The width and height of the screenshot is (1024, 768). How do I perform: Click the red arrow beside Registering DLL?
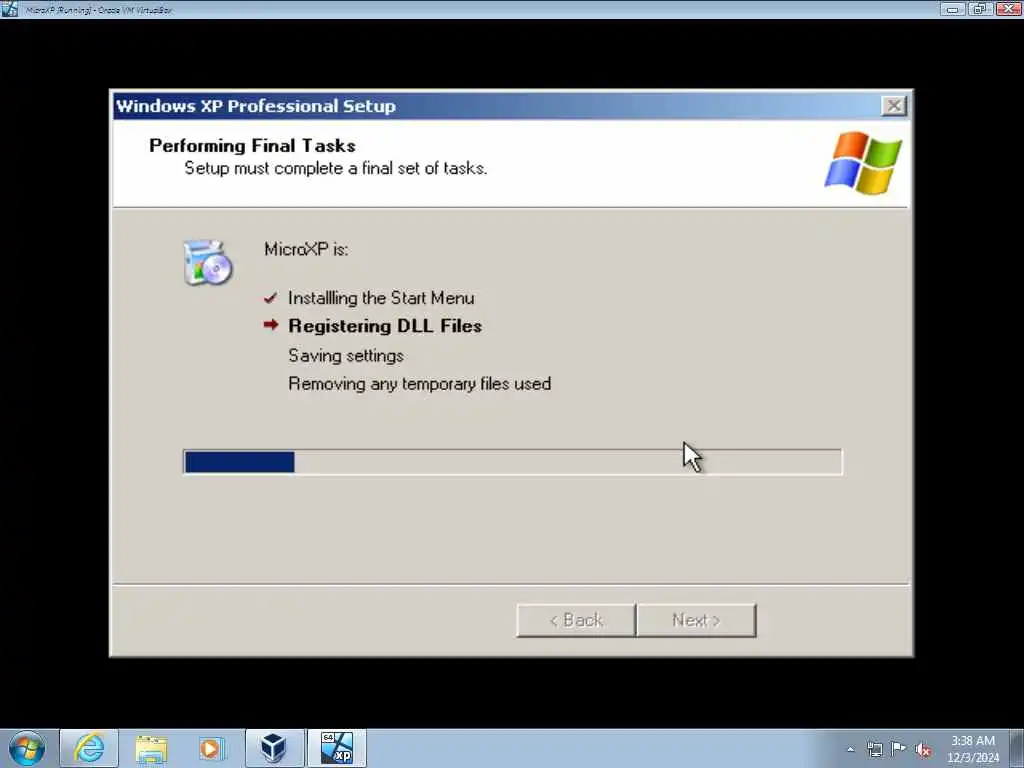click(271, 325)
